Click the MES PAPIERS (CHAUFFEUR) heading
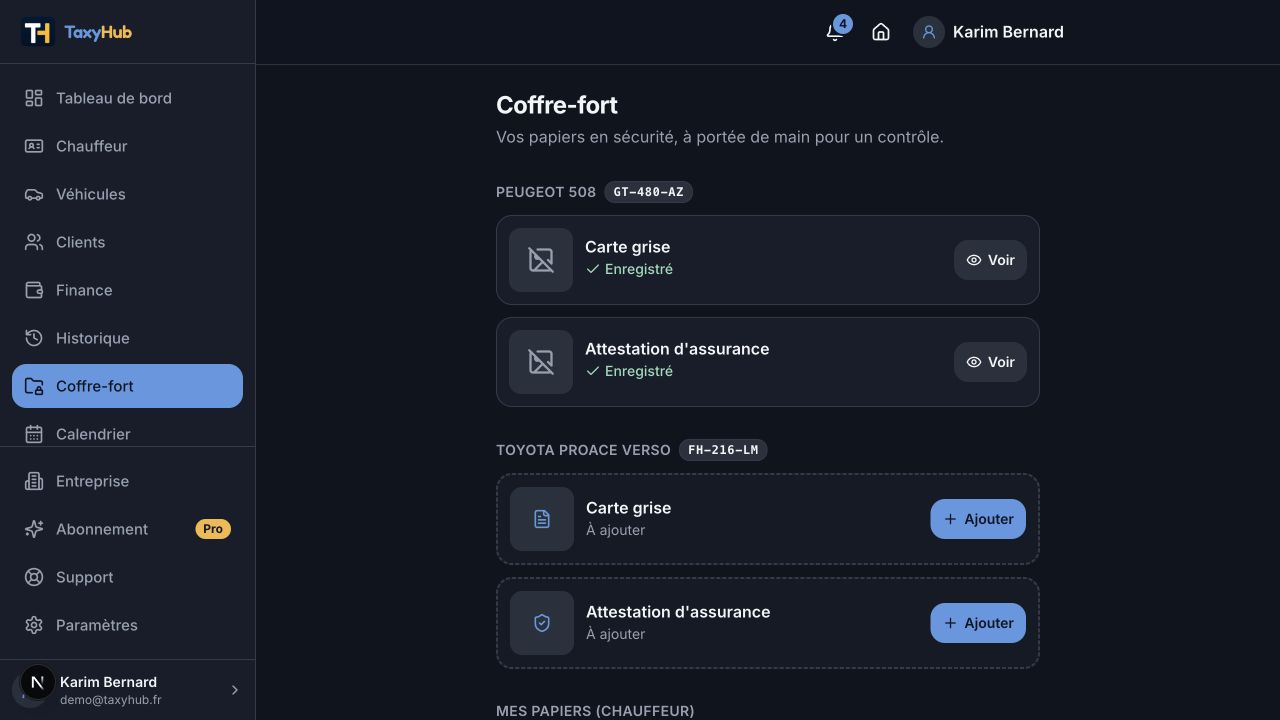1280x720 pixels. tap(595, 711)
